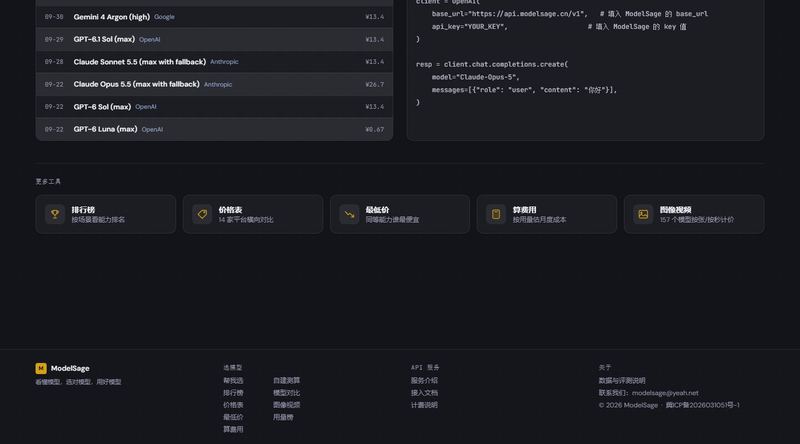Image resolution: width=800 pixels, height=444 pixels.
Task: Click OpenAI label beside GPT-6 Luna (max)
Action: (152, 130)
